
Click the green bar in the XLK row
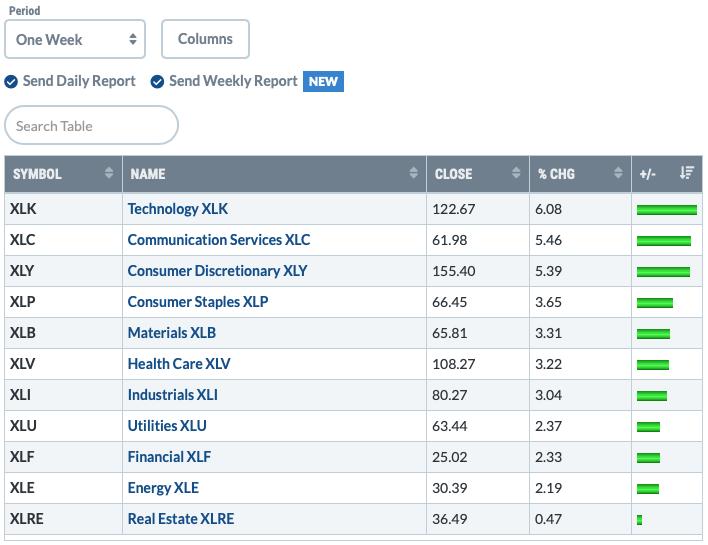tap(667, 210)
